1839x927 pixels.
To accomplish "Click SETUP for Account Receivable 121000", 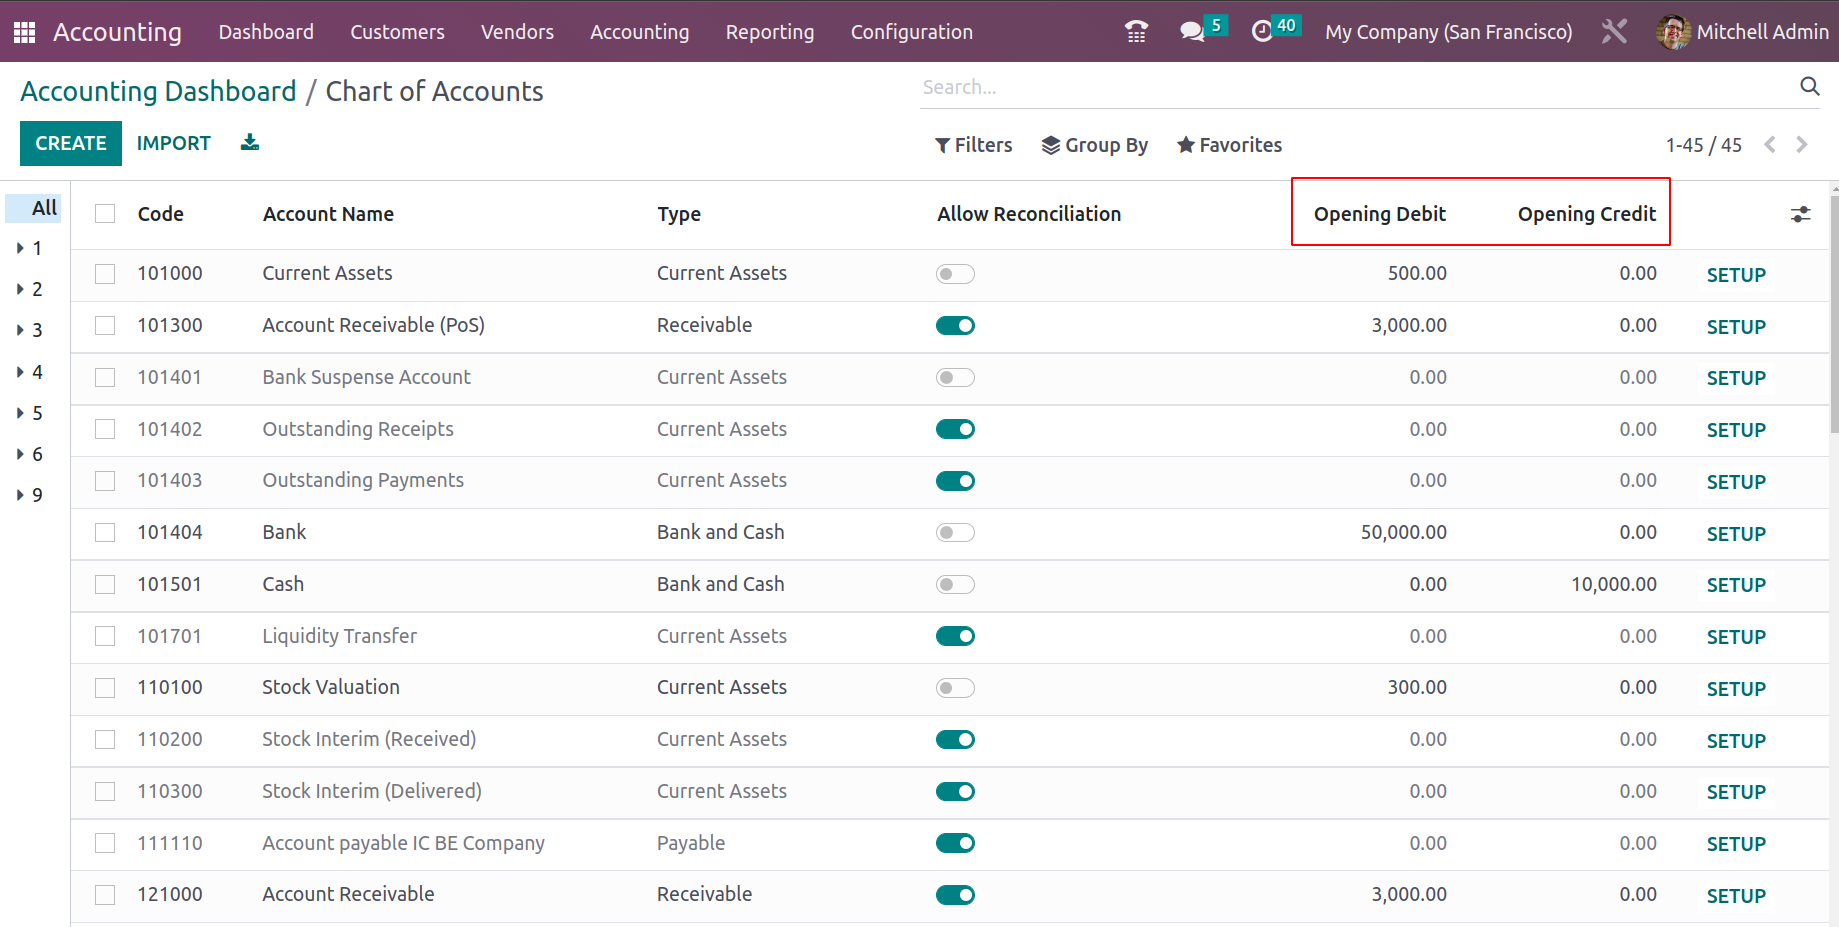I will pyautogui.click(x=1736, y=896).
